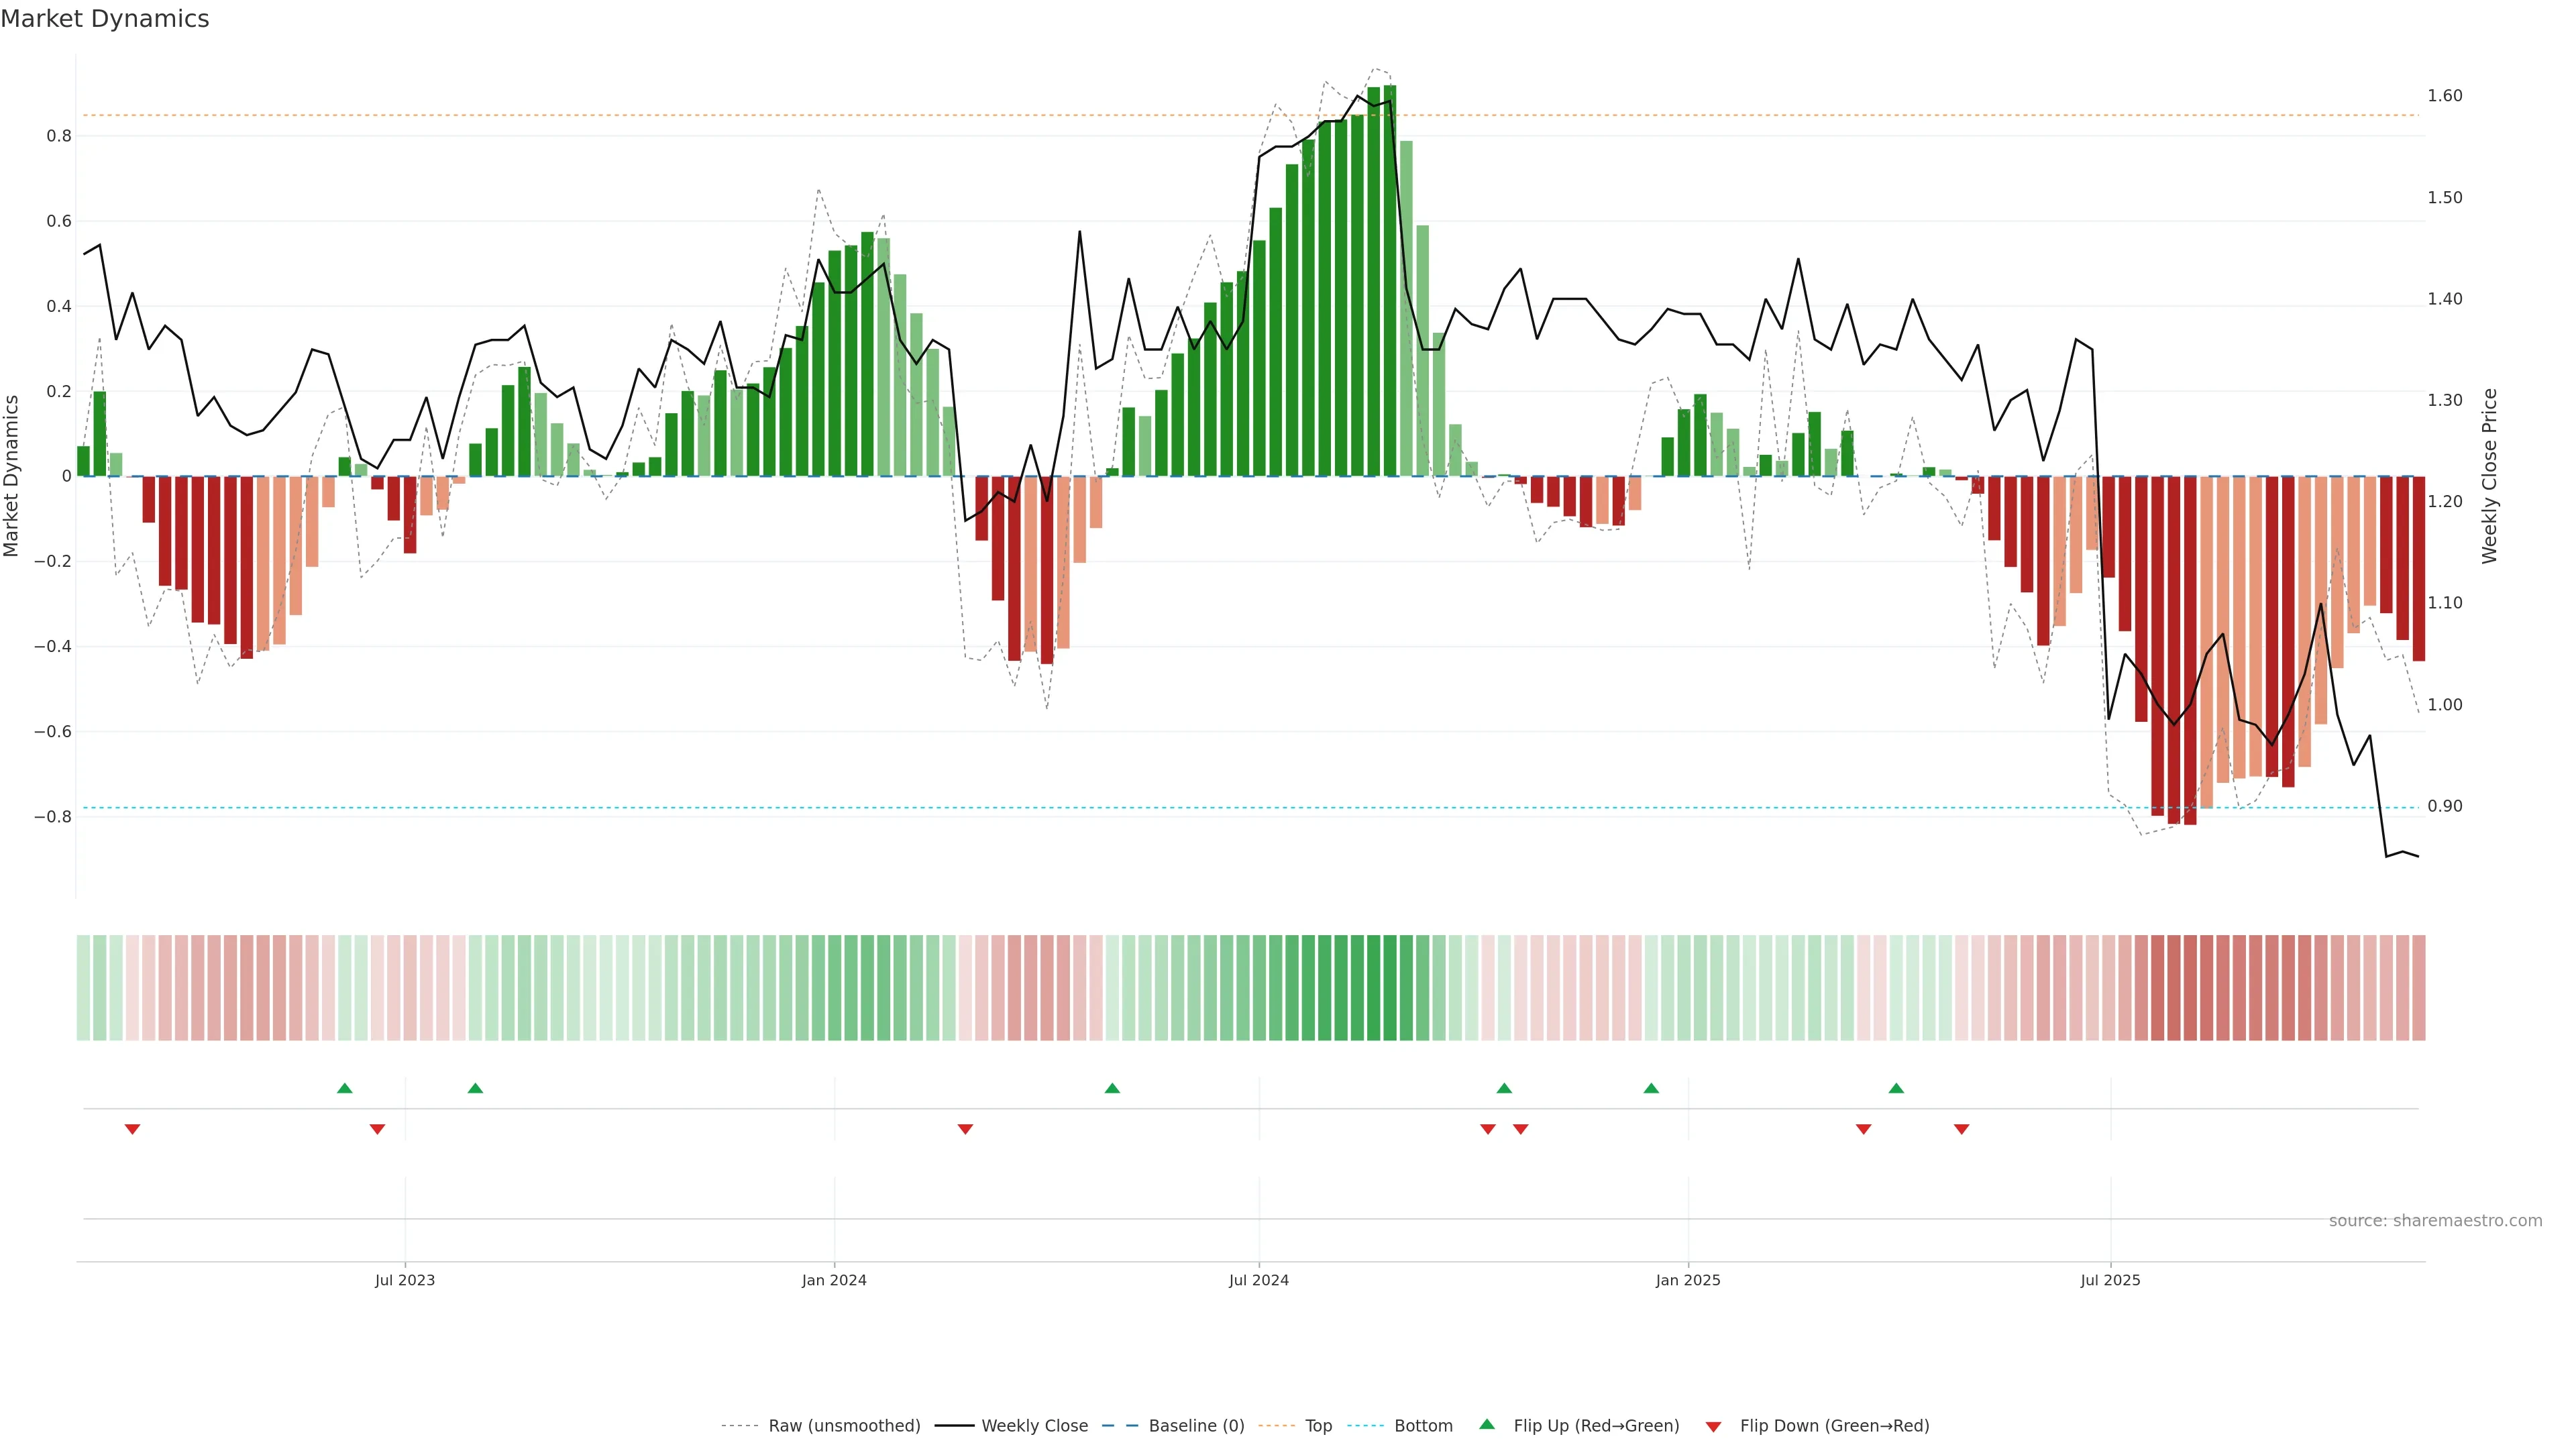Click the Market Dynamics chart title
Image resolution: width=2576 pixels, height=1449 pixels.
point(105,19)
